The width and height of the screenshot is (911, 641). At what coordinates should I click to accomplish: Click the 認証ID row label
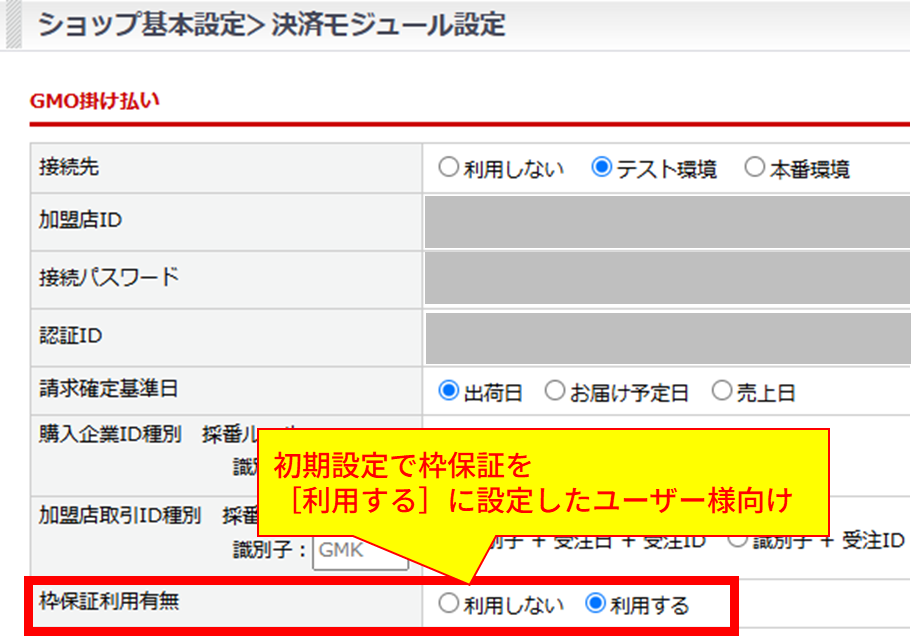(x=70, y=336)
